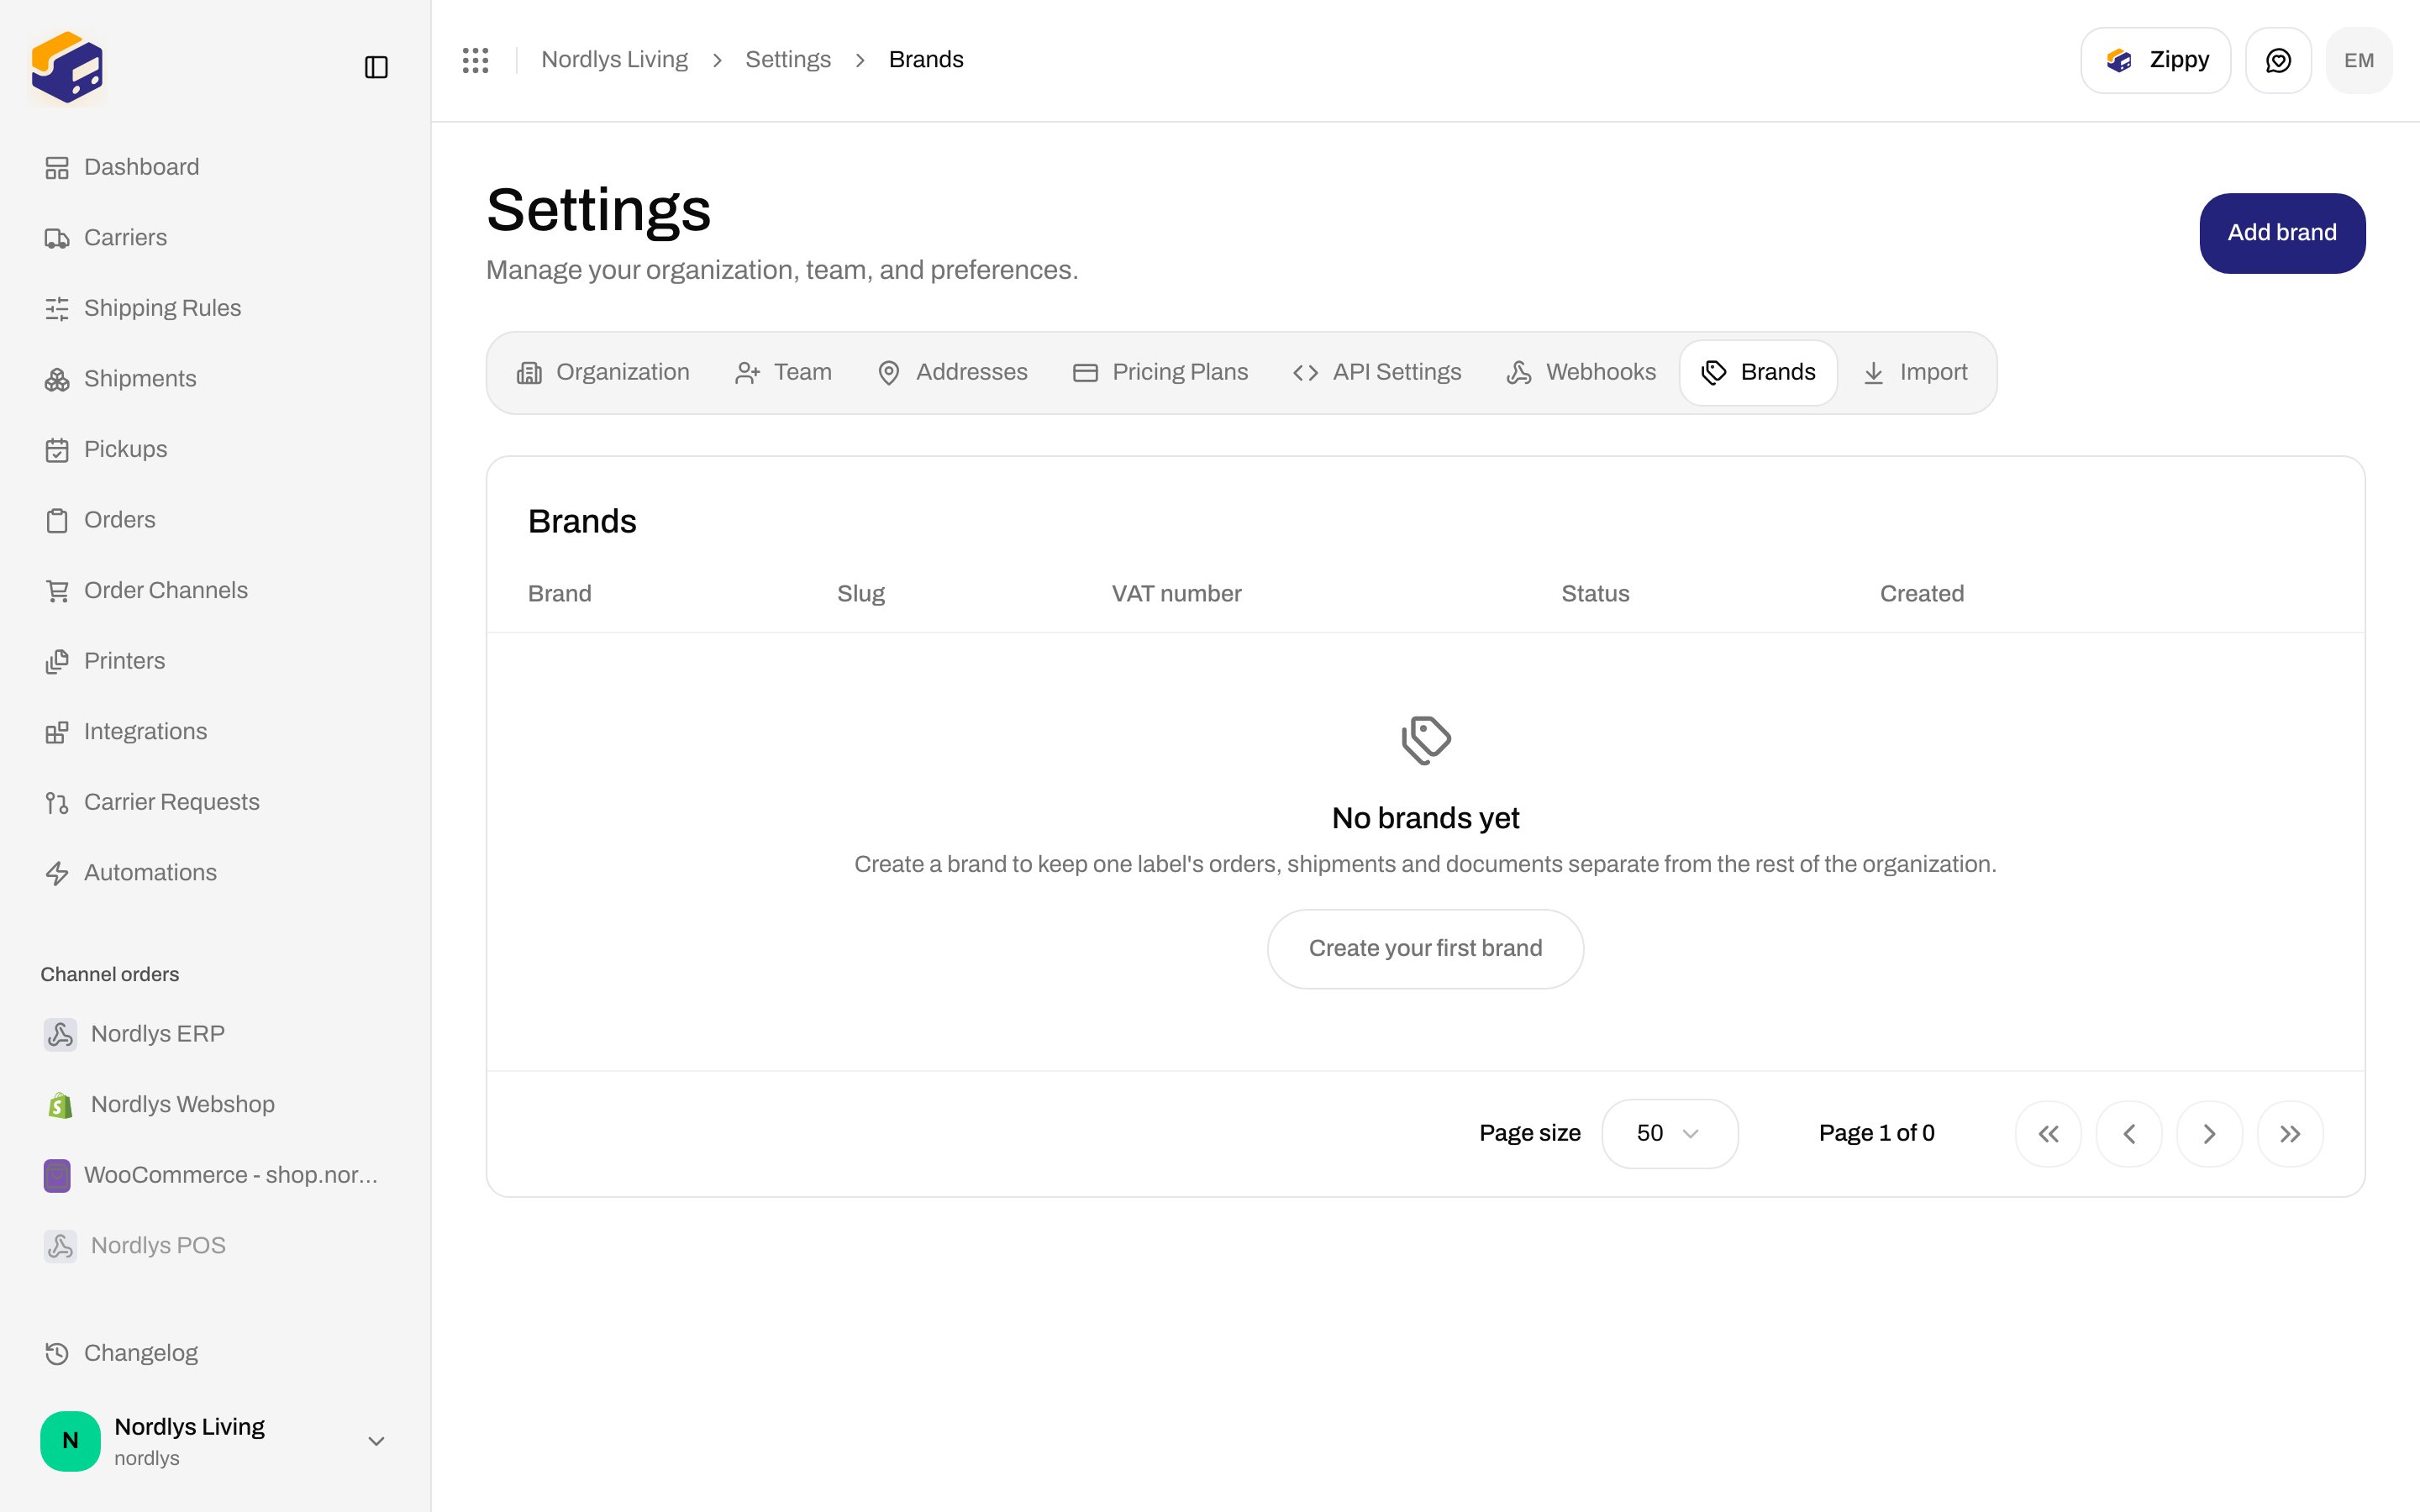2420x1512 pixels.
Task: Click the Nordlys ERP webhook icon
Action: click(x=60, y=1034)
